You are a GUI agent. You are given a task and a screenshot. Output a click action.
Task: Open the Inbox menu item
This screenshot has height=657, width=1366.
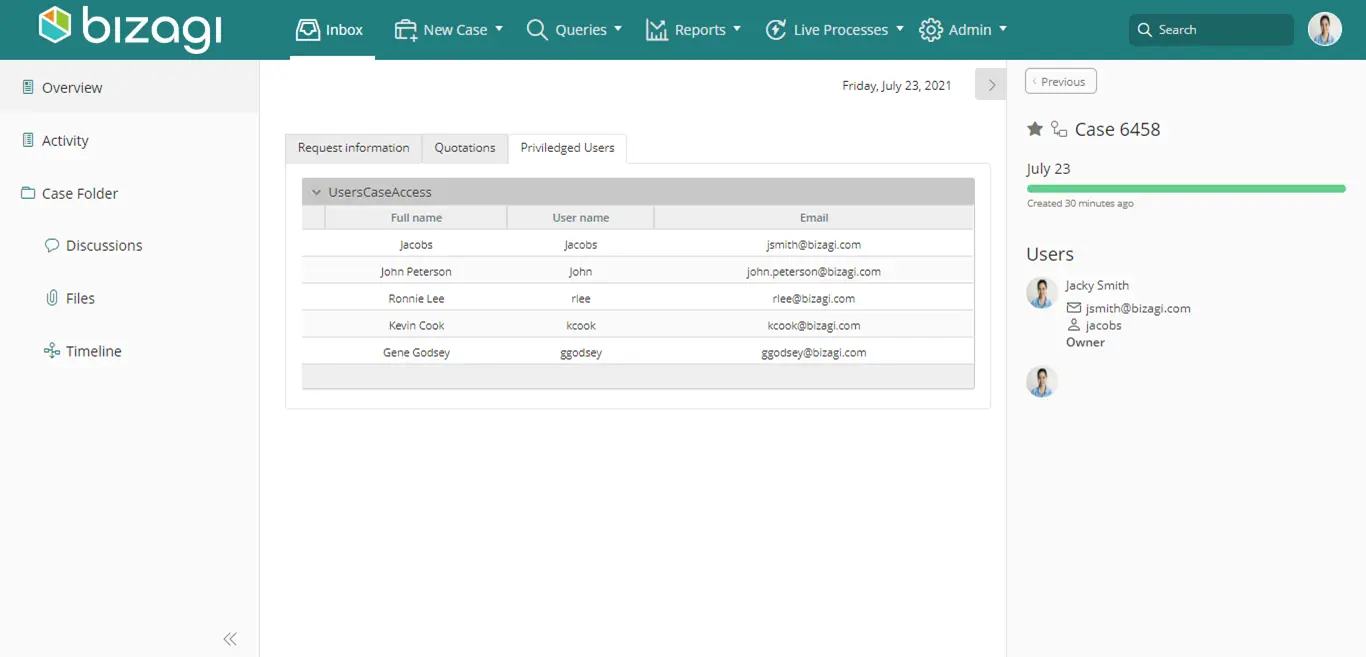331,30
